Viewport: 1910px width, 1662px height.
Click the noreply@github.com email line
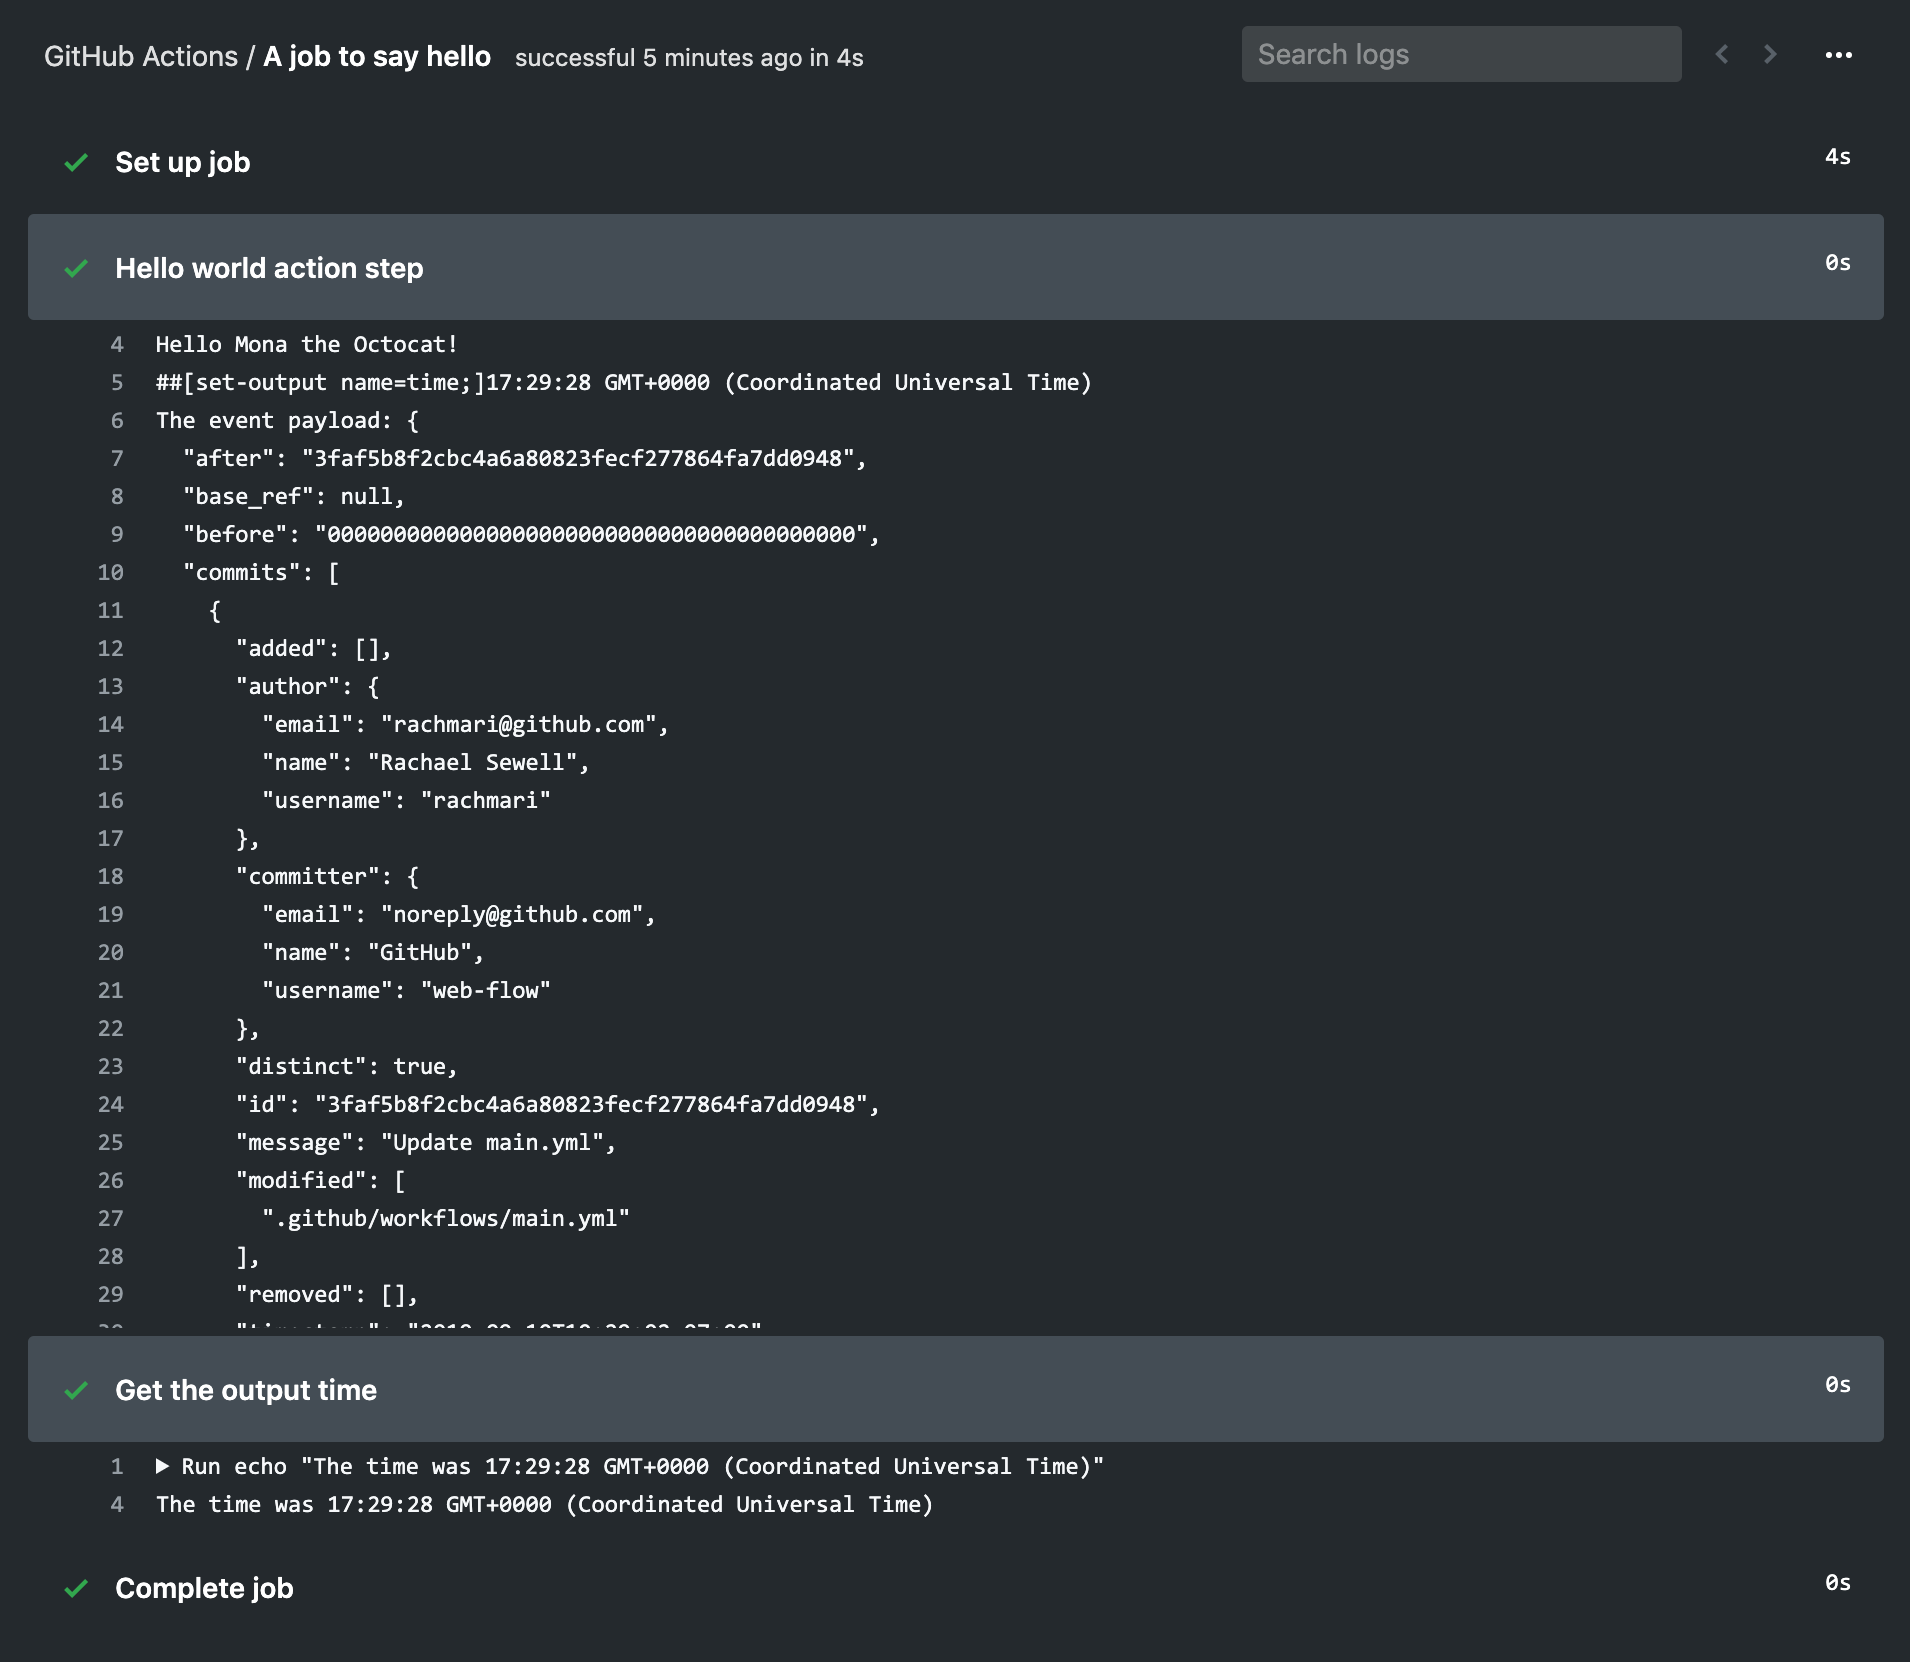(459, 914)
